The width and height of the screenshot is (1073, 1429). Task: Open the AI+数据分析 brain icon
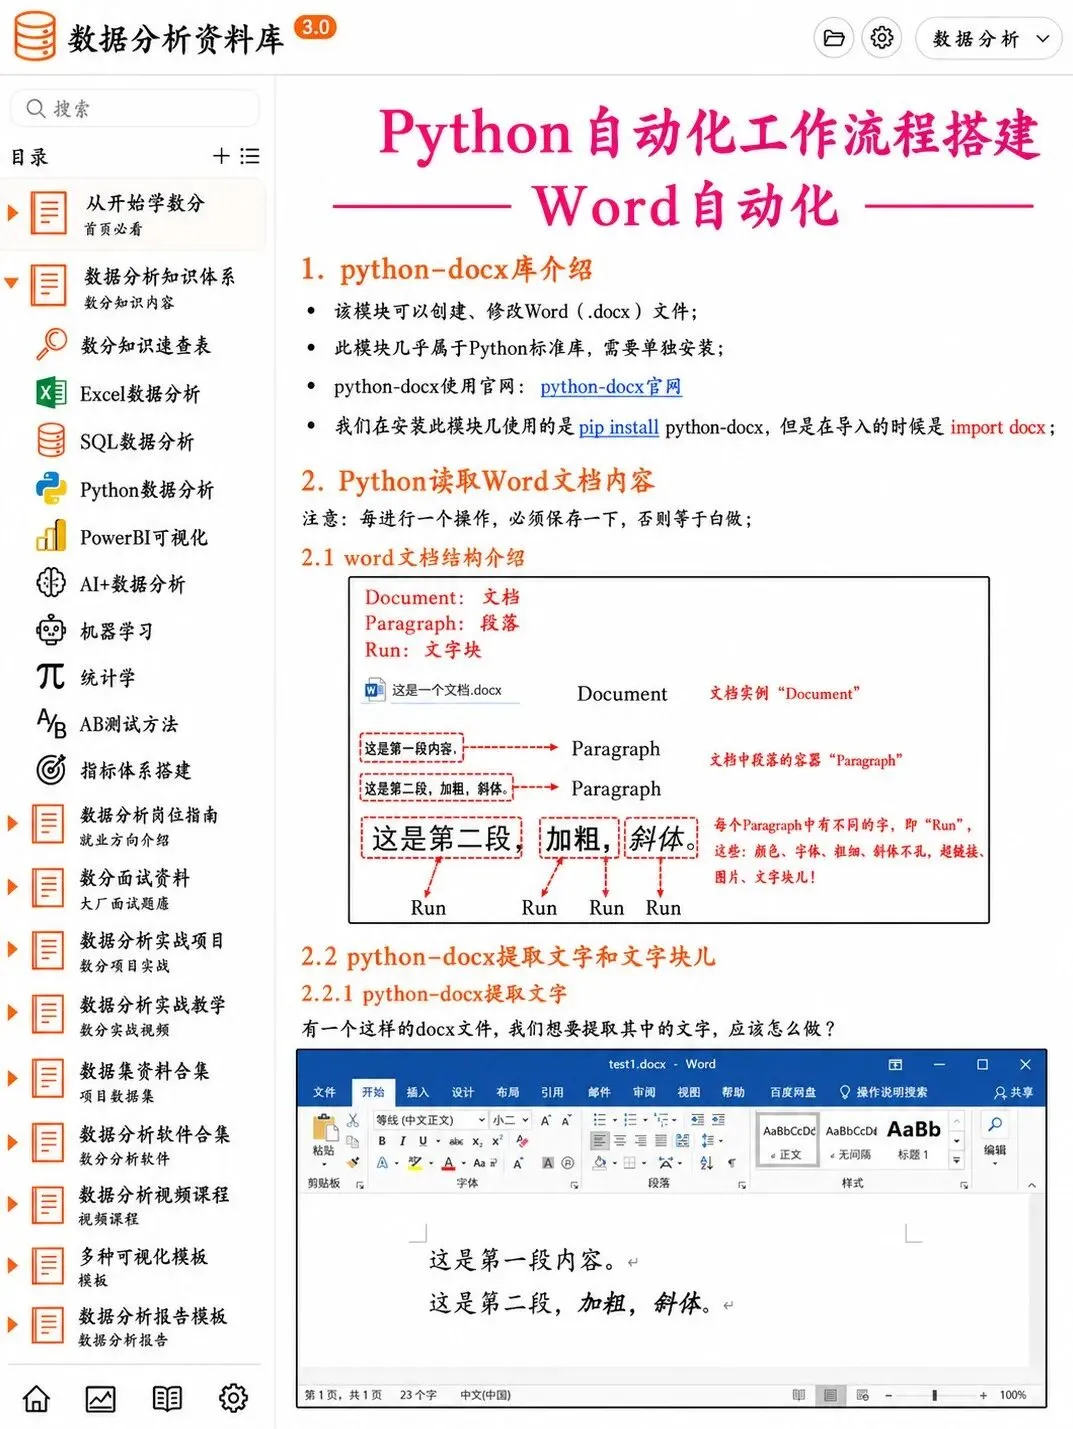pyautogui.click(x=51, y=583)
